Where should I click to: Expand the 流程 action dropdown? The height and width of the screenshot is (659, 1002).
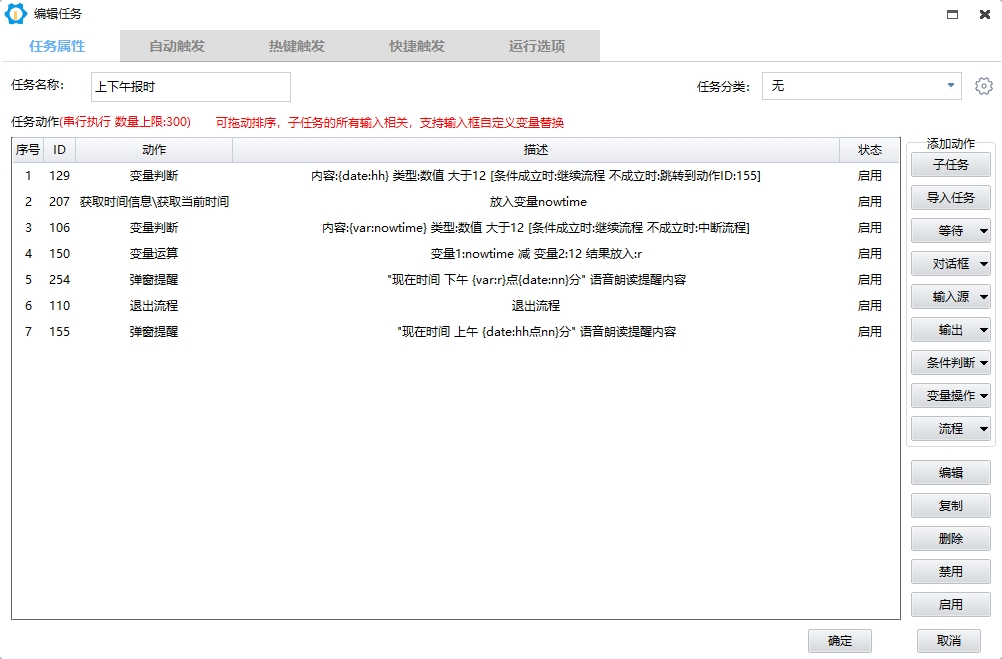[949, 428]
